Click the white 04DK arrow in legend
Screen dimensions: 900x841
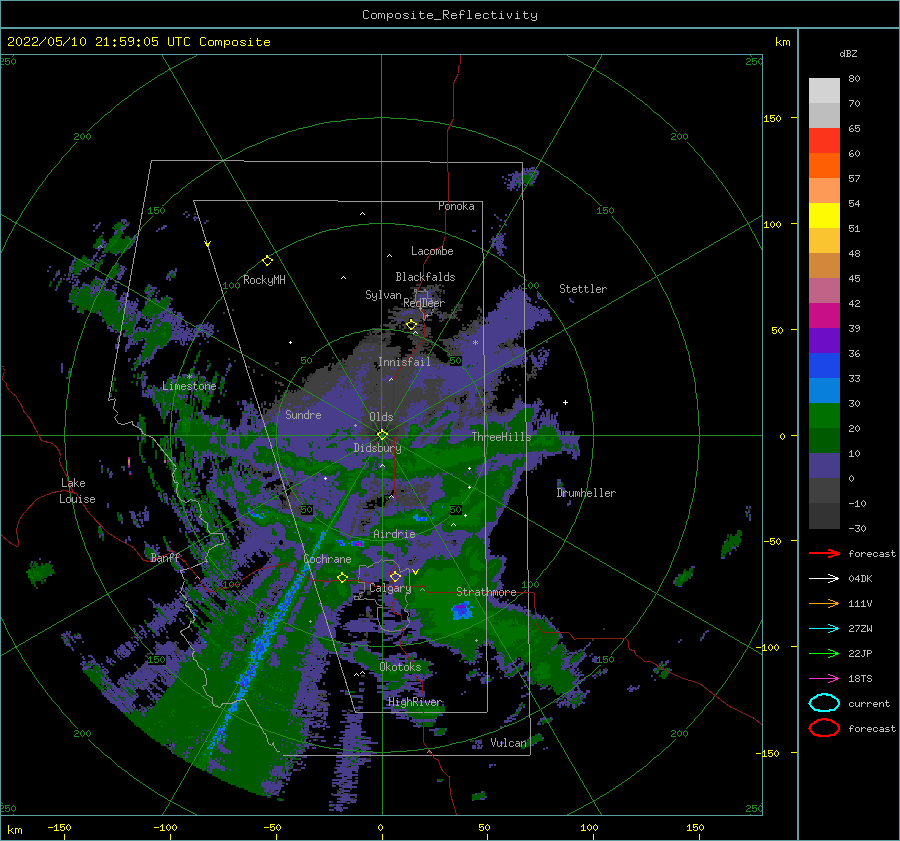pos(824,579)
